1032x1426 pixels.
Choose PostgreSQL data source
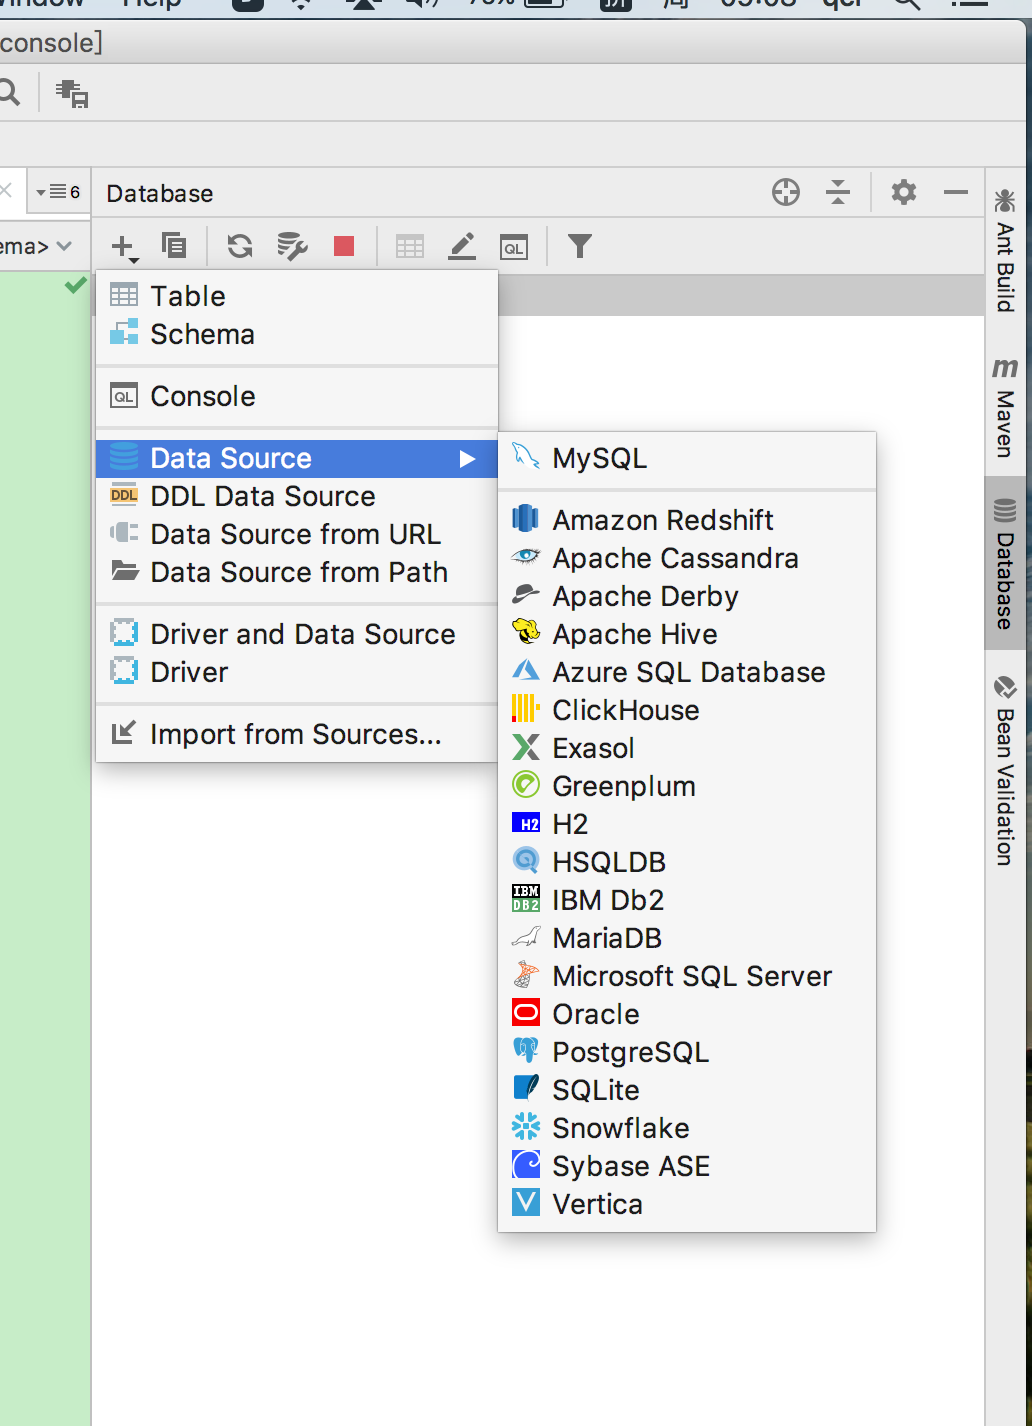click(x=687, y=1052)
